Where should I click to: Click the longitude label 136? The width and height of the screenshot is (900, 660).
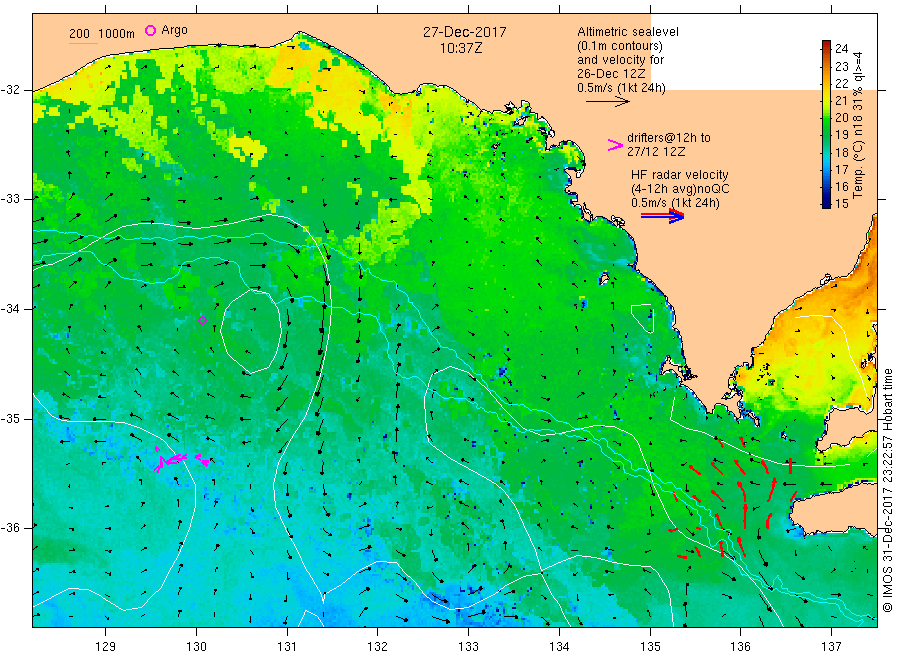pos(740,647)
